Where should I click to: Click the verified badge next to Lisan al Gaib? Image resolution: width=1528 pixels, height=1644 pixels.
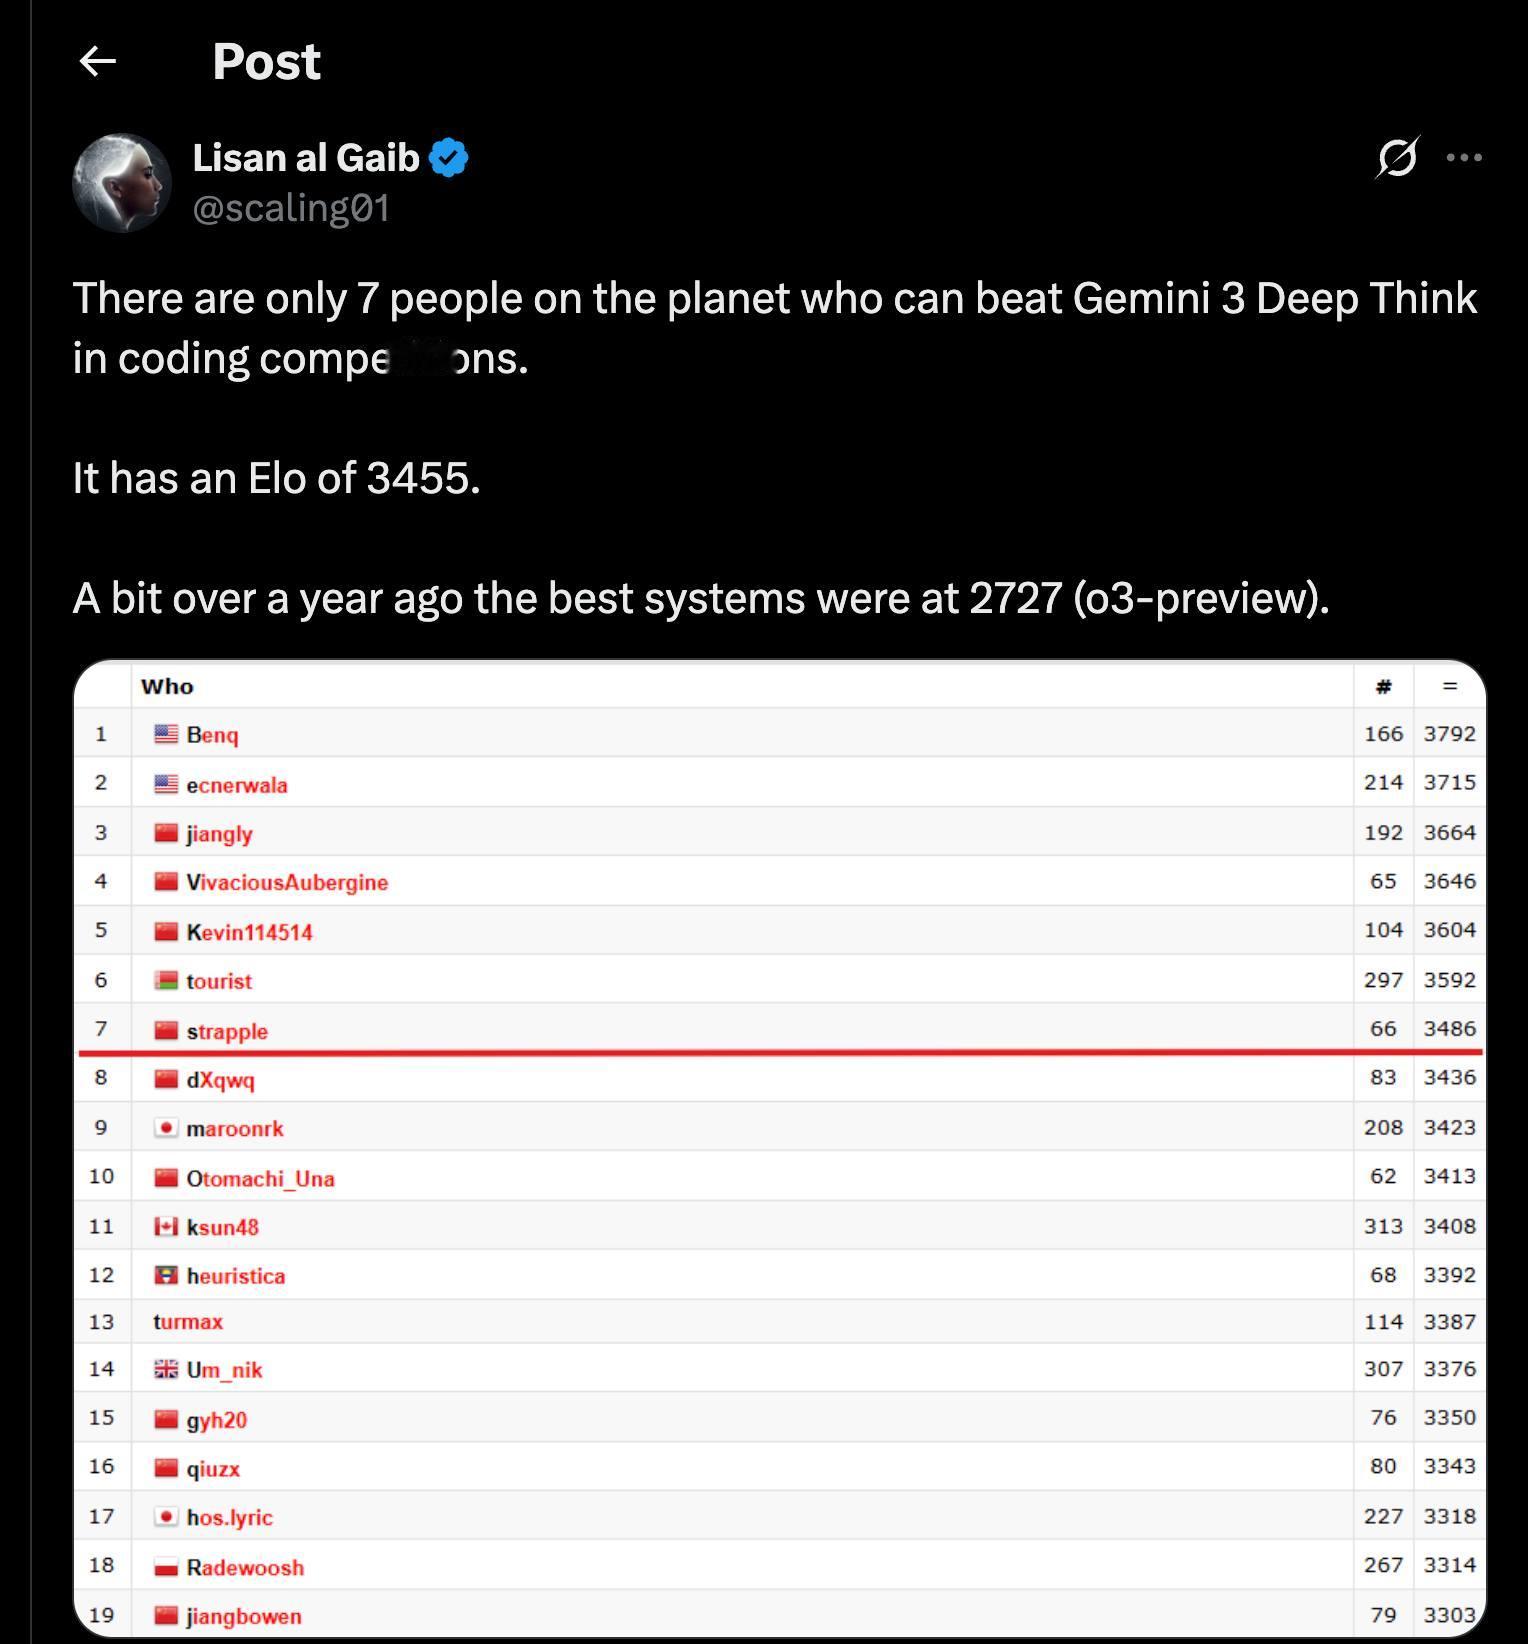click(x=450, y=155)
